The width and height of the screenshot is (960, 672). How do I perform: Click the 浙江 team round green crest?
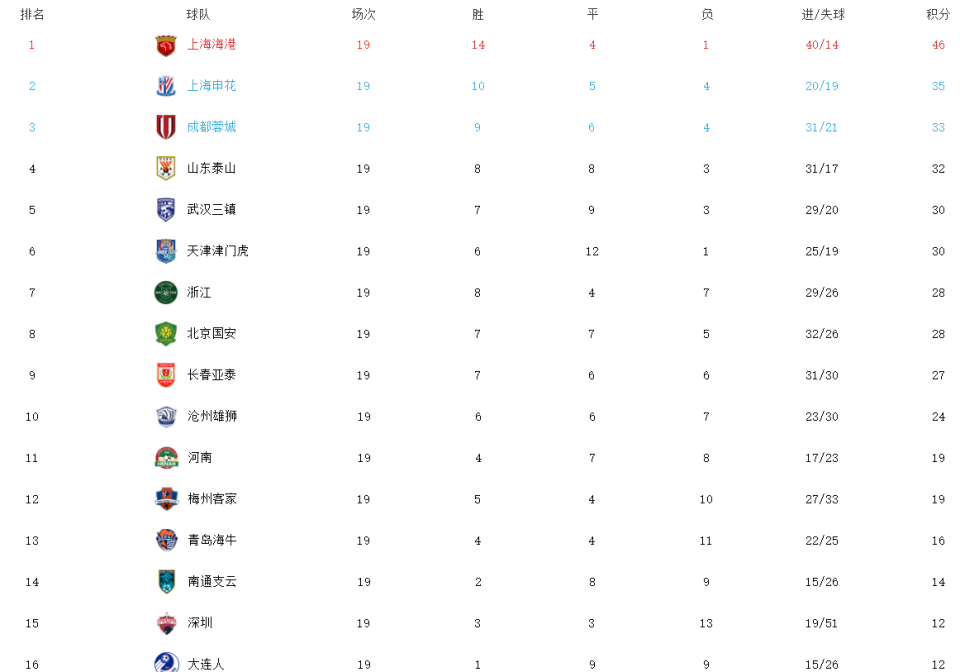[x=166, y=293]
